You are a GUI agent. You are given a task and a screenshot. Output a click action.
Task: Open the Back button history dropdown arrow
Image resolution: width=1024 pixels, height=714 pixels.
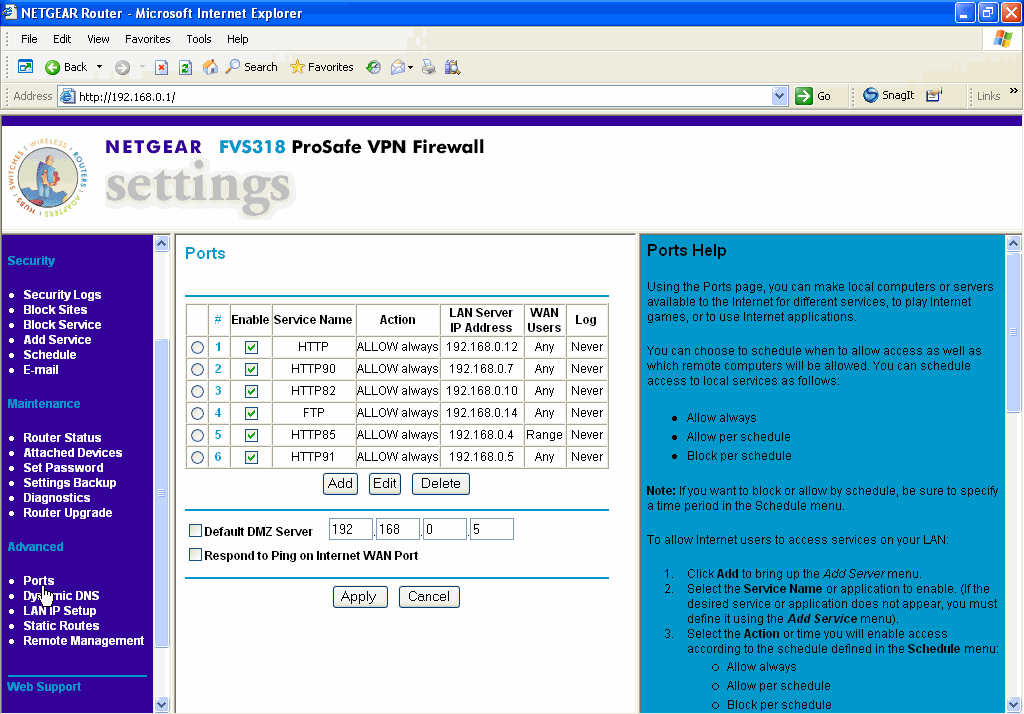[99, 67]
